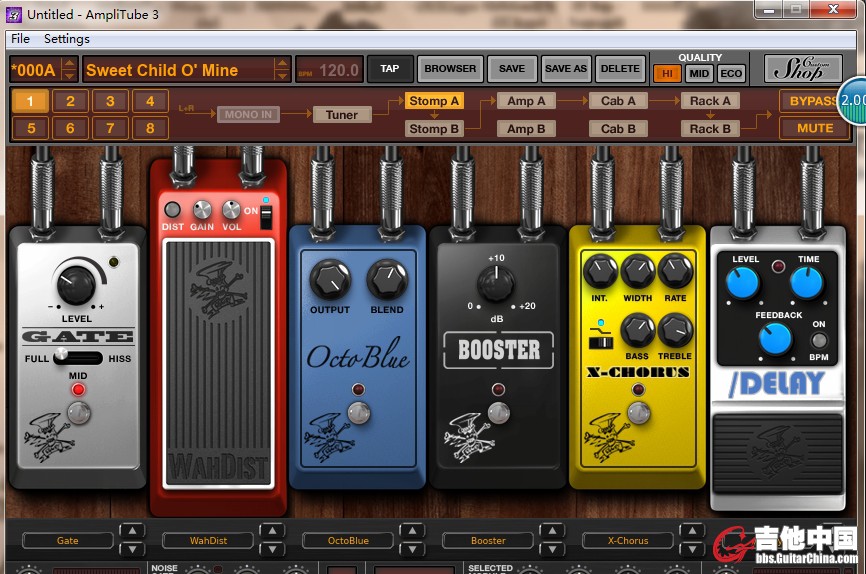866x574 pixels.
Task: Click the X-Chorus WIDTH knob
Action: pyautogui.click(x=638, y=271)
